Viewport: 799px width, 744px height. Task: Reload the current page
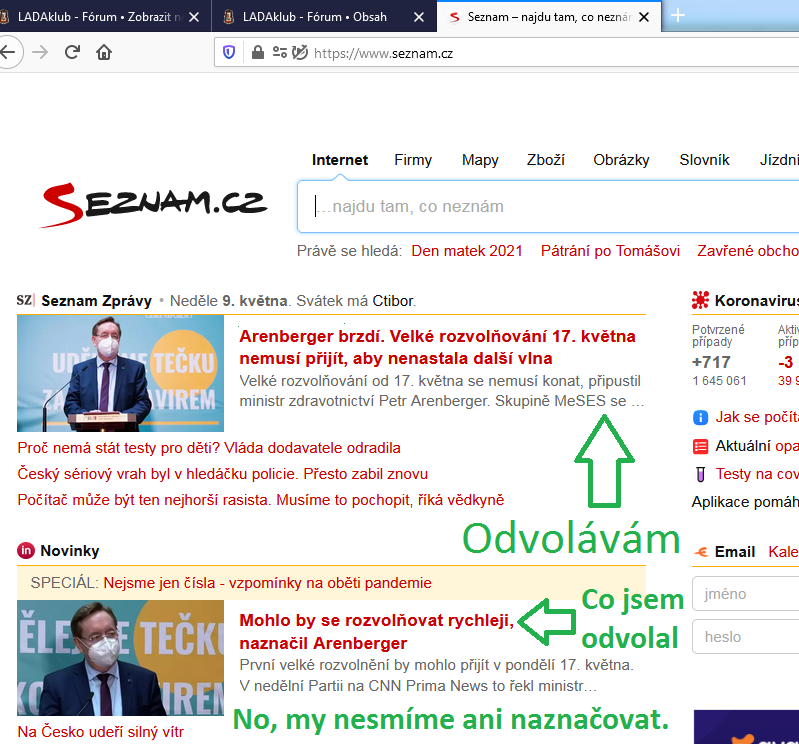pos(72,52)
